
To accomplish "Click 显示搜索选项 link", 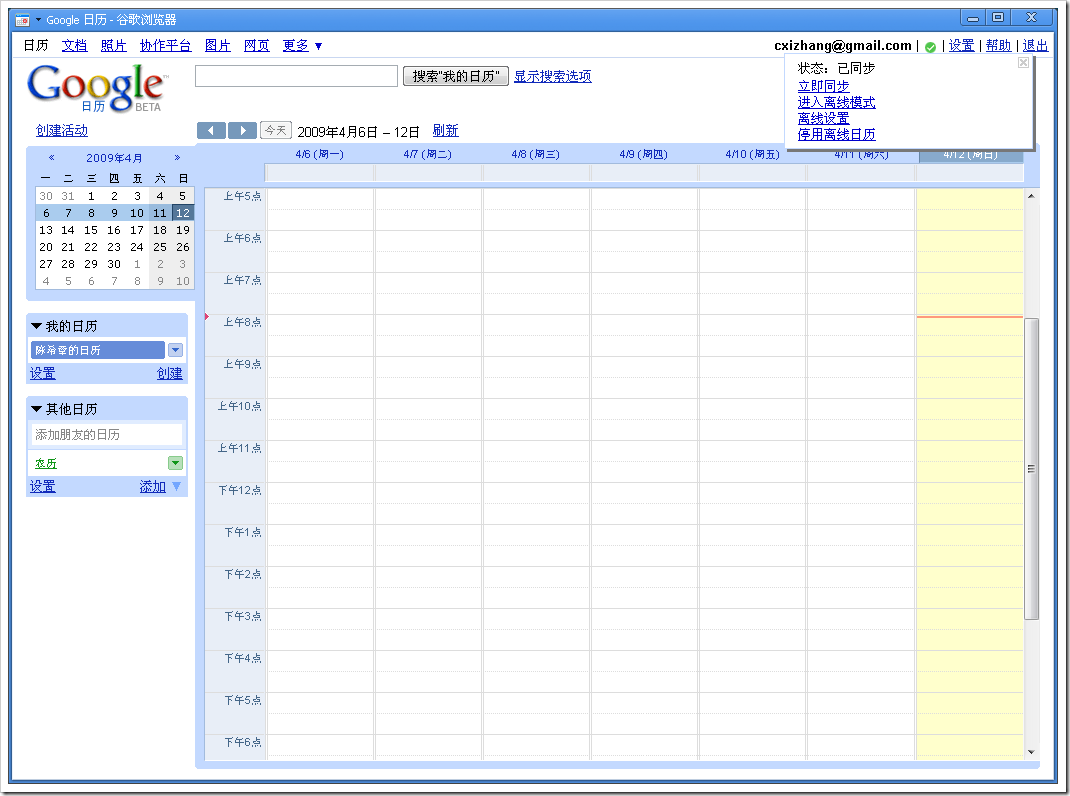I will point(553,76).
